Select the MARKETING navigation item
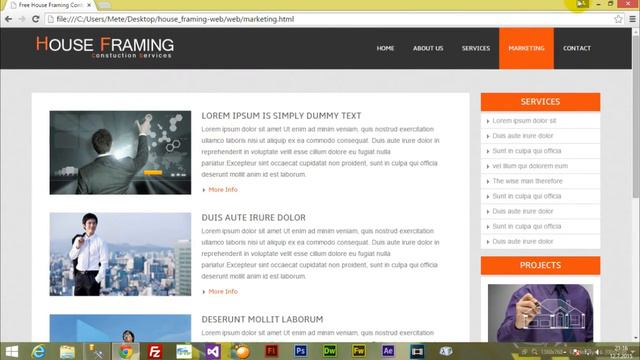 526,48
